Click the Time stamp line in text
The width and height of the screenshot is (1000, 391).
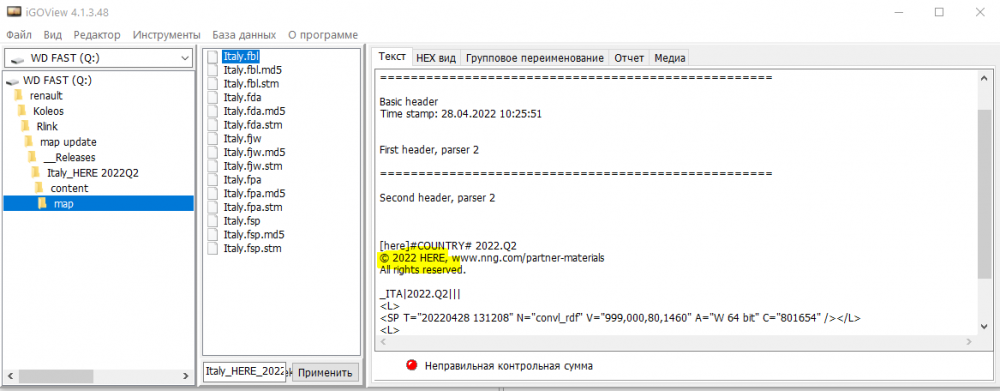tap(460, 114)
